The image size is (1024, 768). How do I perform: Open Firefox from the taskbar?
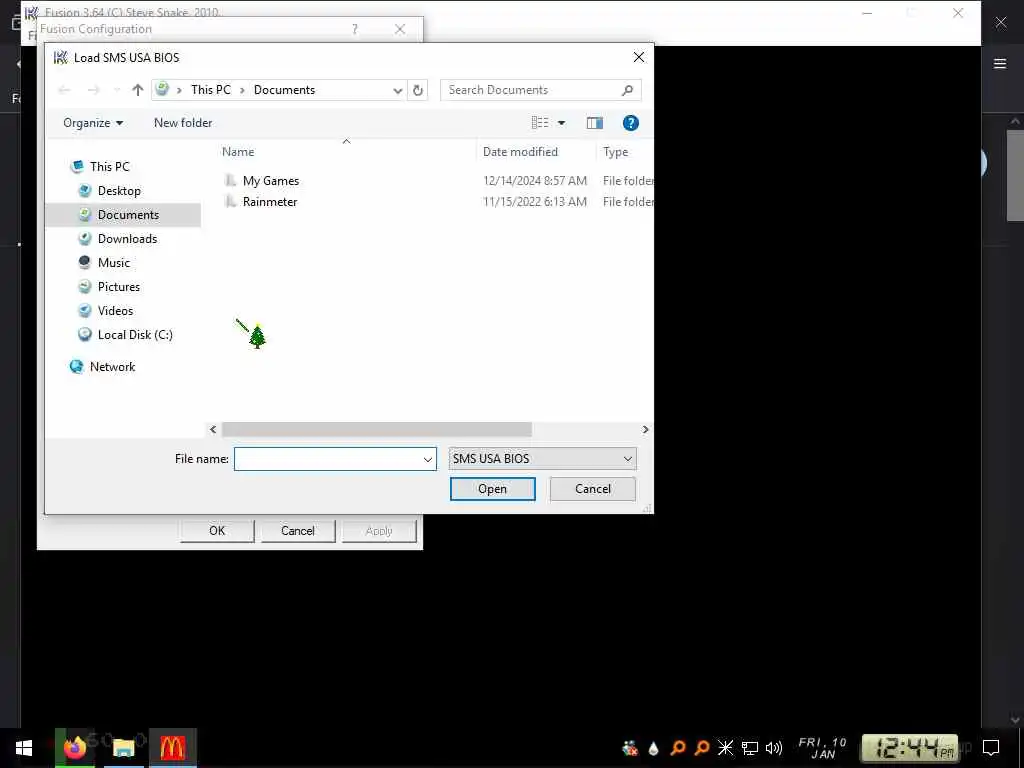(x=74, y=748)
